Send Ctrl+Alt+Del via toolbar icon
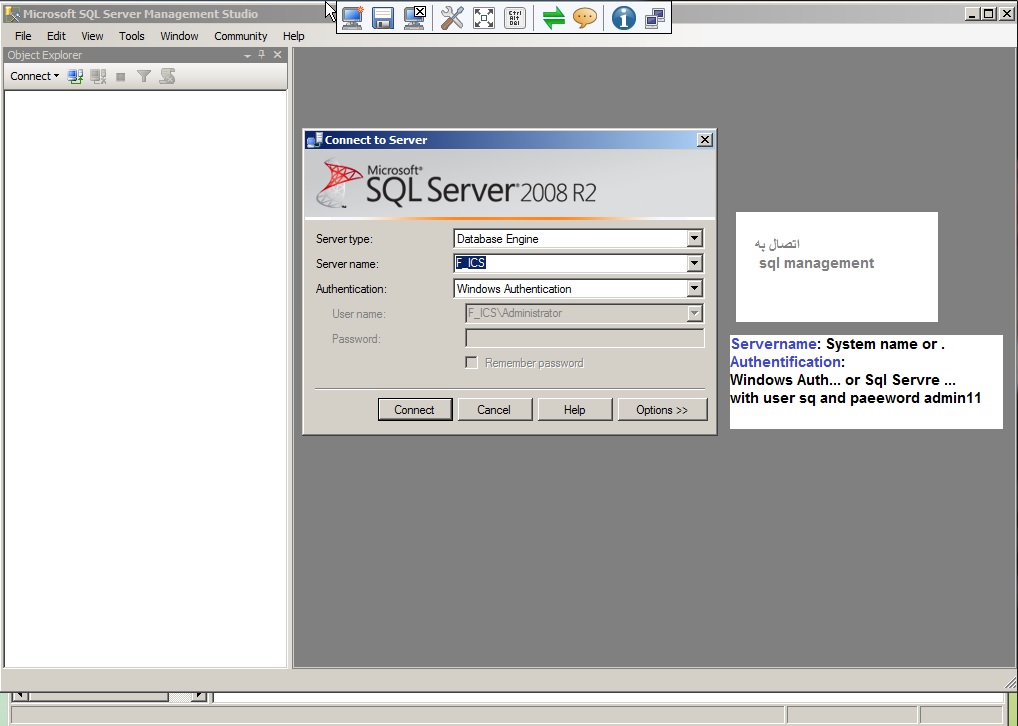Screen dimensions: 1018x726 515,17
